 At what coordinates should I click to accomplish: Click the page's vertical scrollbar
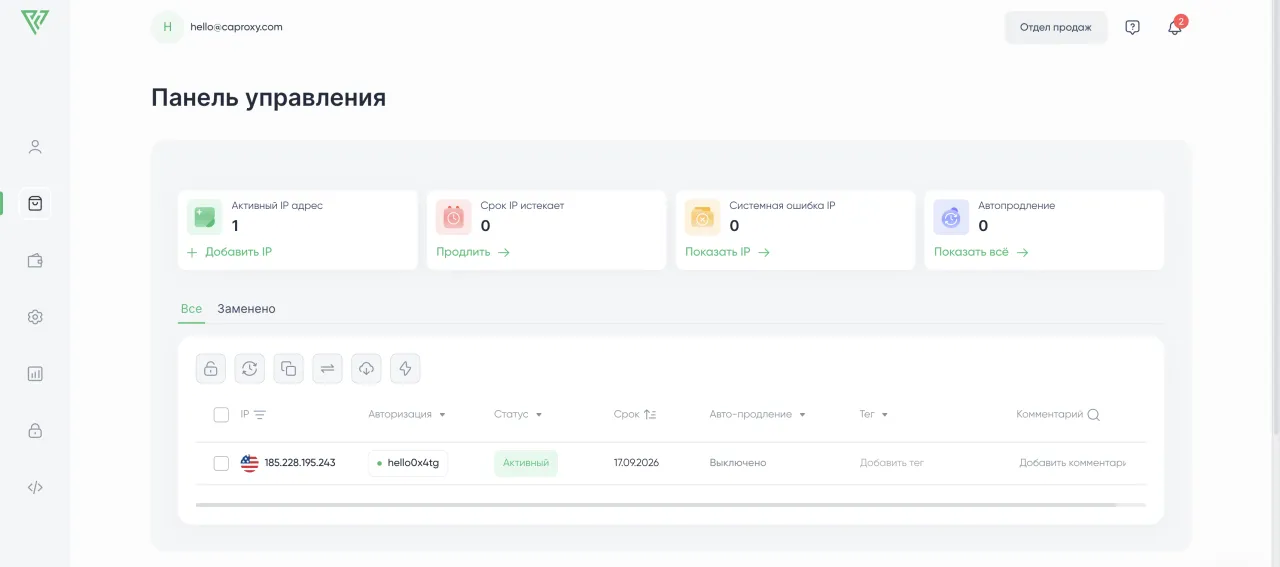point(1275,215)
